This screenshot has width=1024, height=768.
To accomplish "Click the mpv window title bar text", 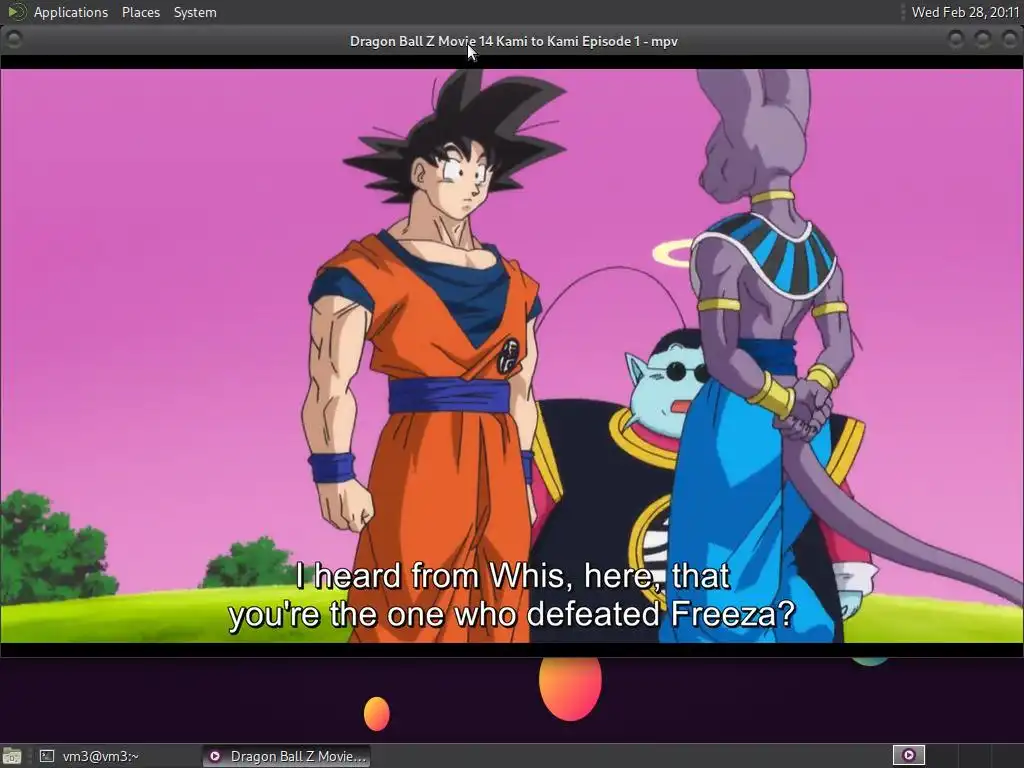I will click(513, 41).
